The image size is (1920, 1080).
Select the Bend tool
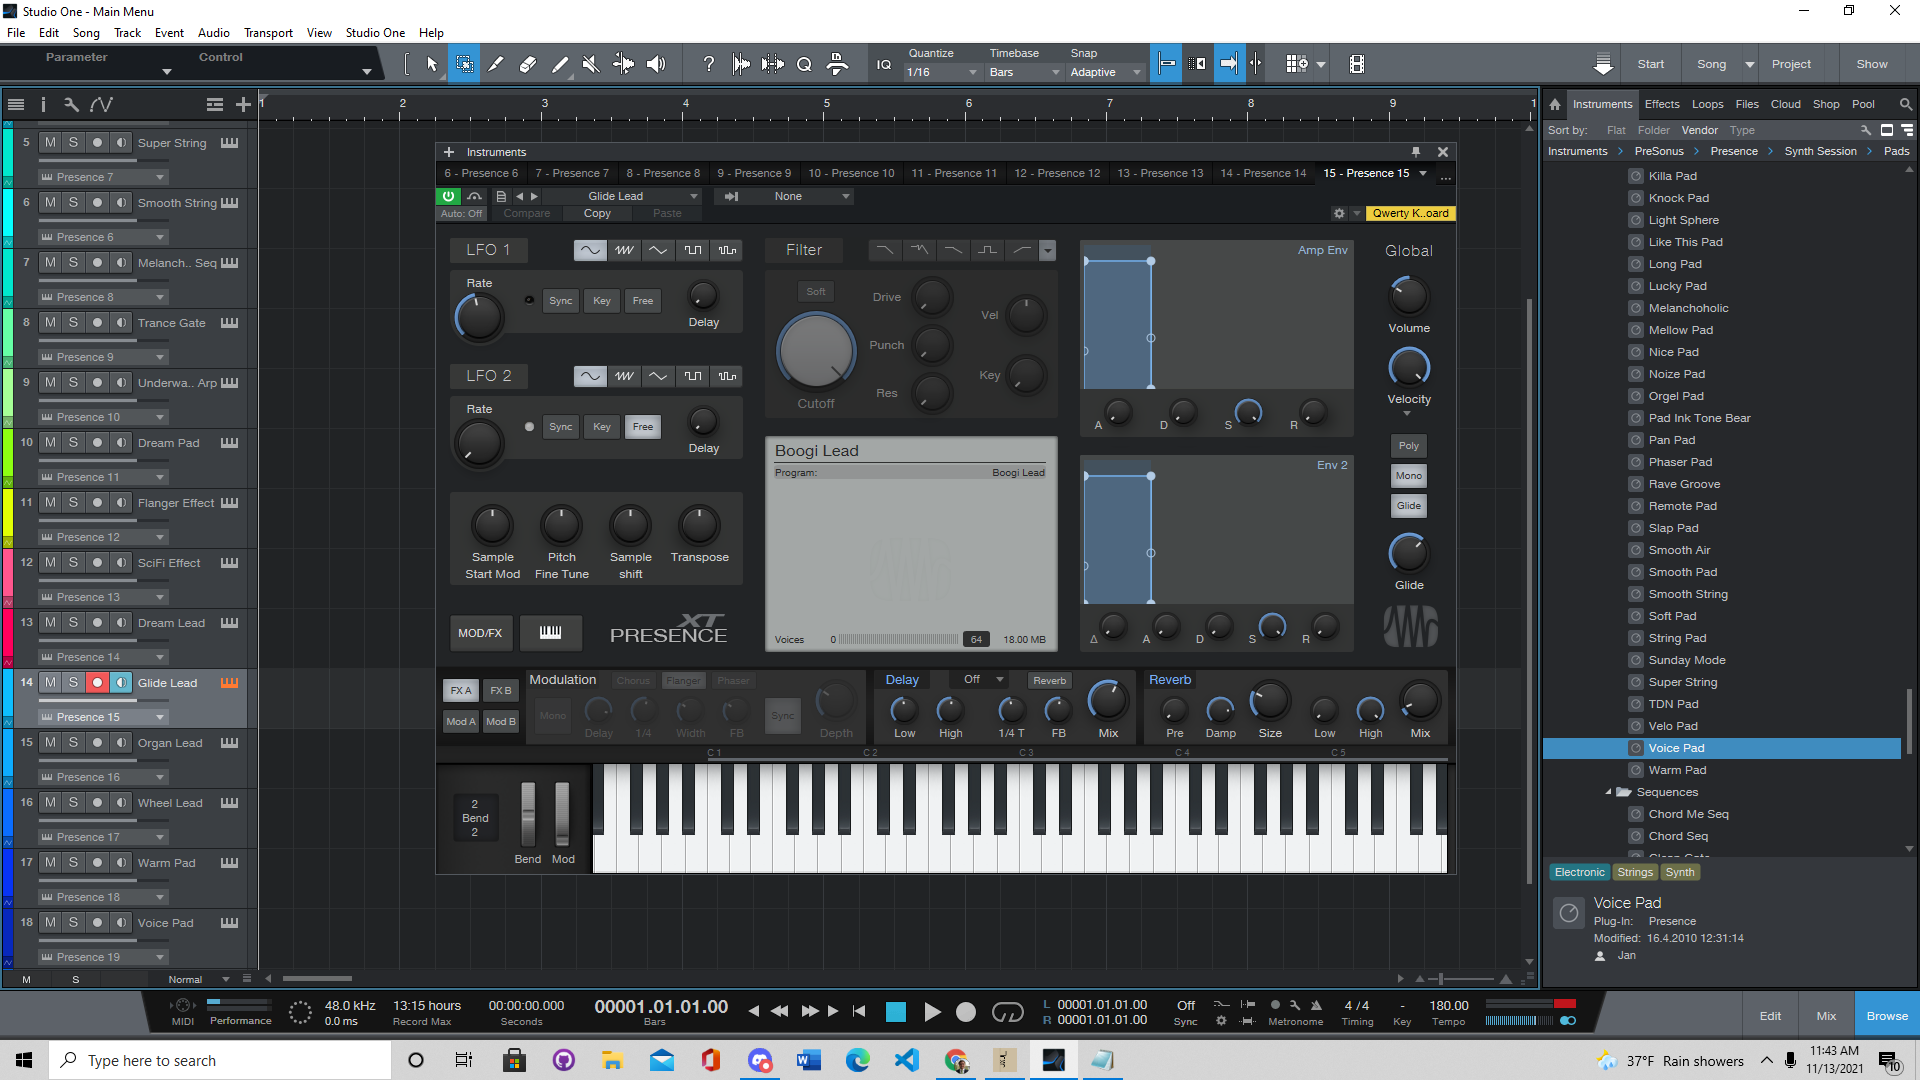tap(623, 64)
